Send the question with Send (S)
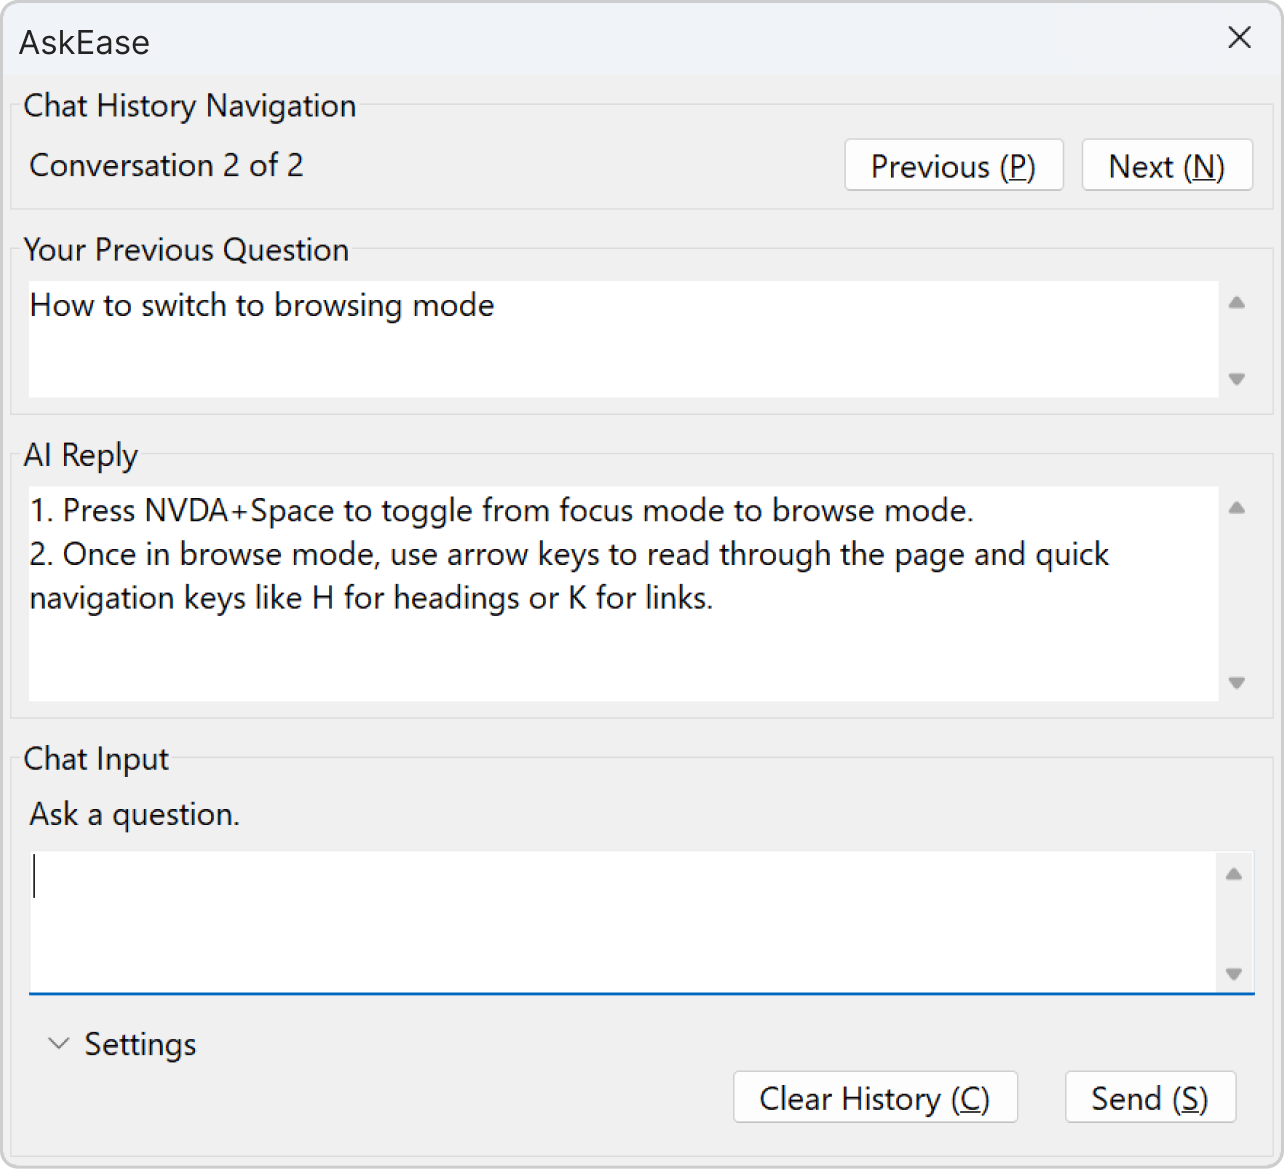Screen dimensions: 1284x1169 coord(1149,1098)
